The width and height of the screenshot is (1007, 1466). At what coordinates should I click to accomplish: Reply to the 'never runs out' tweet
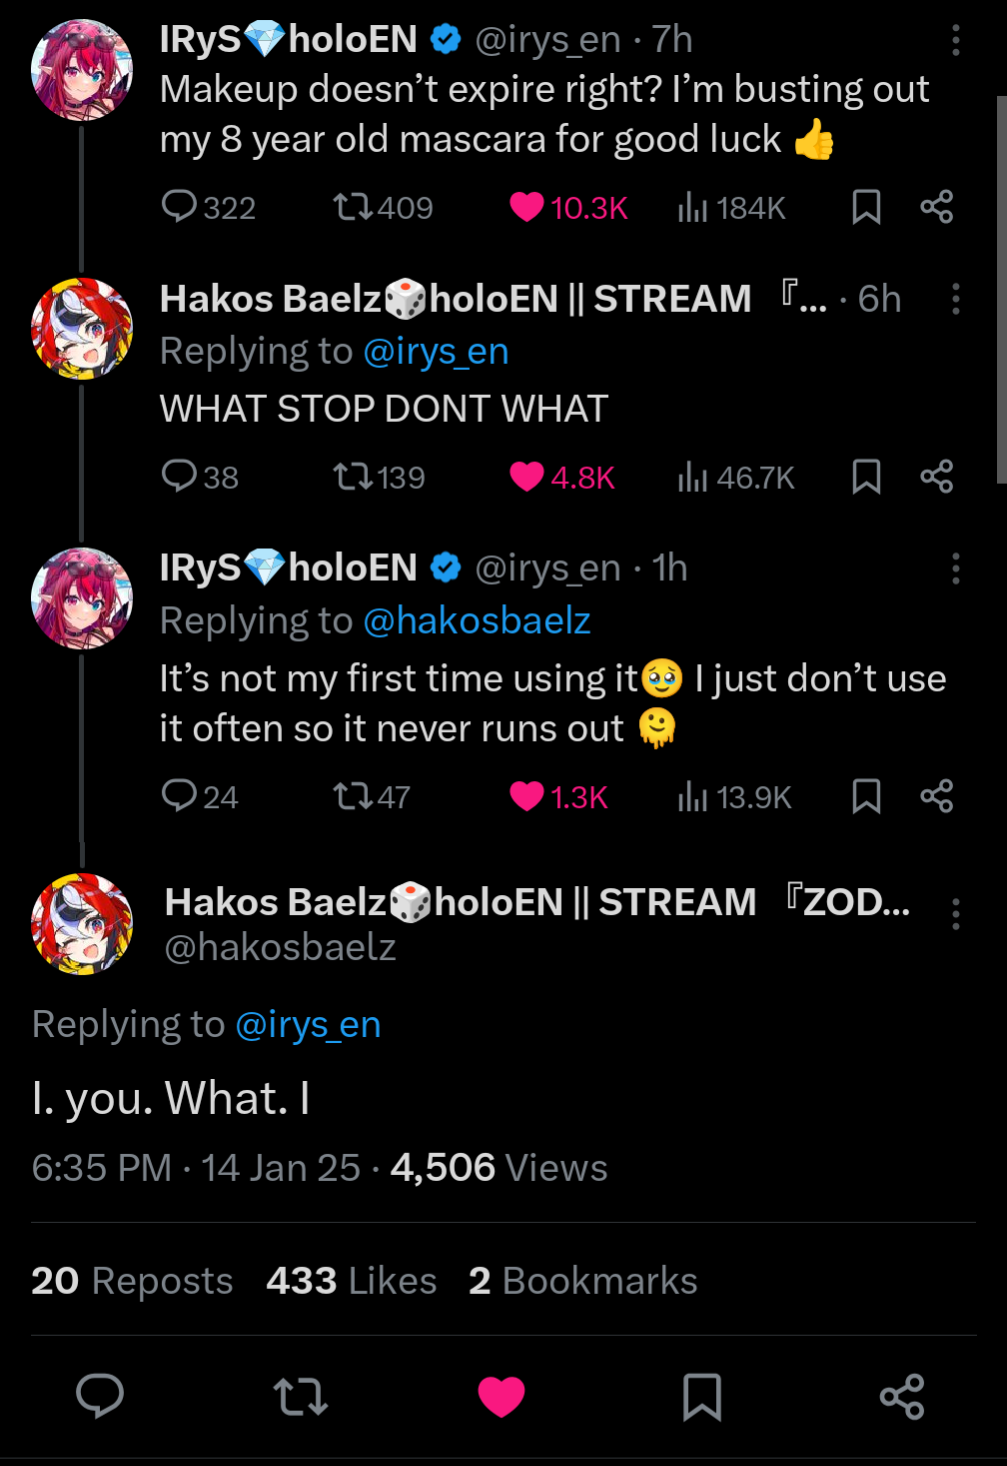click(x=180, y=796)
